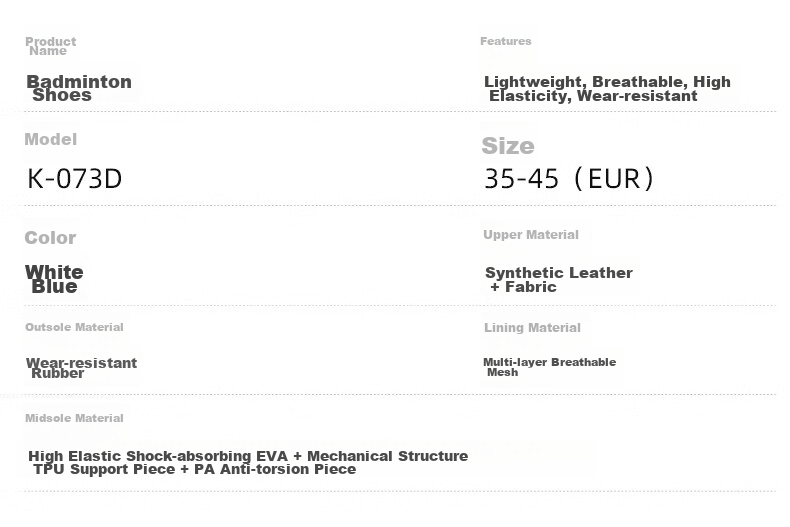Select TPU Support Piece text line
790x527 pixels.
pos(194,470)
